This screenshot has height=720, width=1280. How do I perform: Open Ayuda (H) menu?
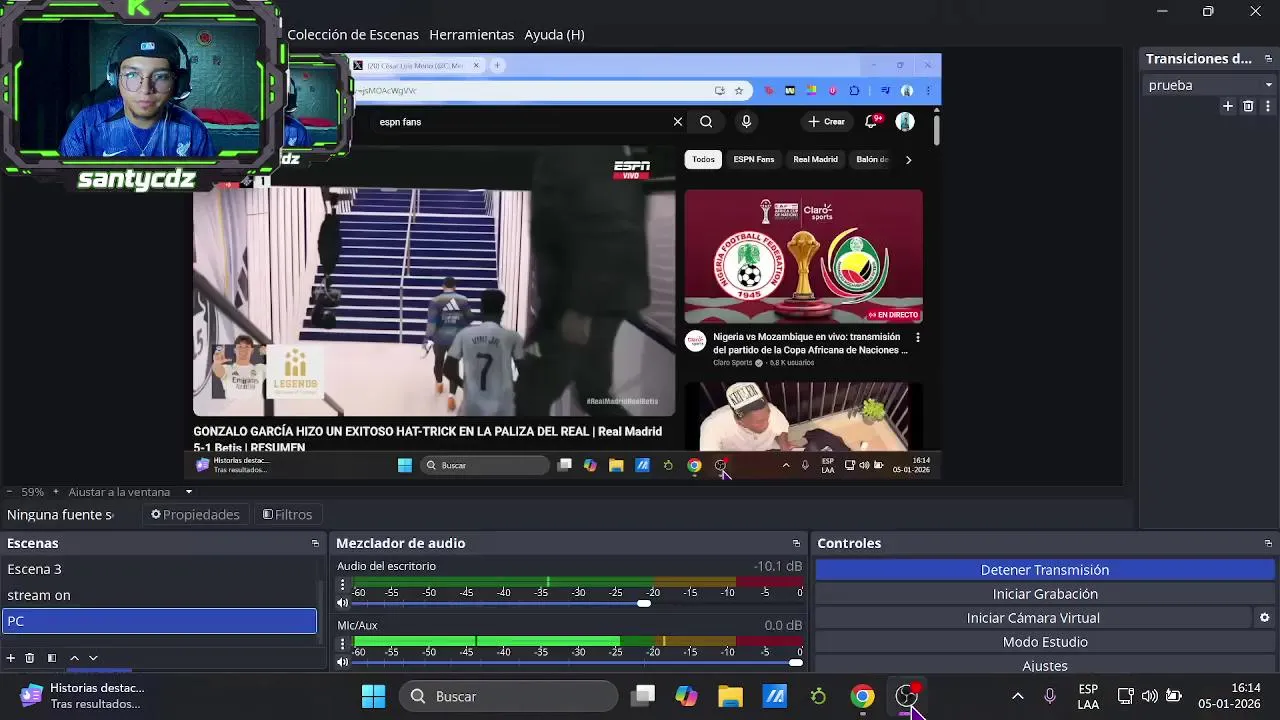(x=555, y=34)
